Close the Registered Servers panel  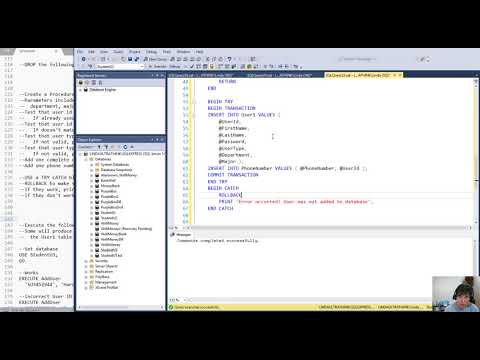coord(162,76)
